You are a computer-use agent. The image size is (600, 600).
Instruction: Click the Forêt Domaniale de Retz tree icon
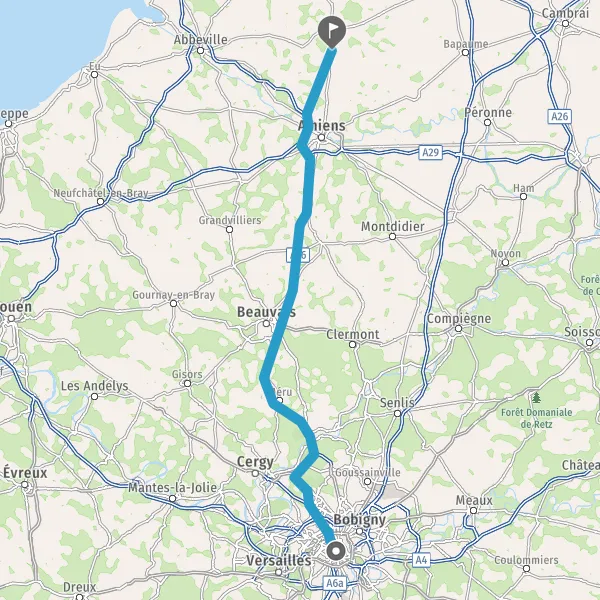[536, 398]
